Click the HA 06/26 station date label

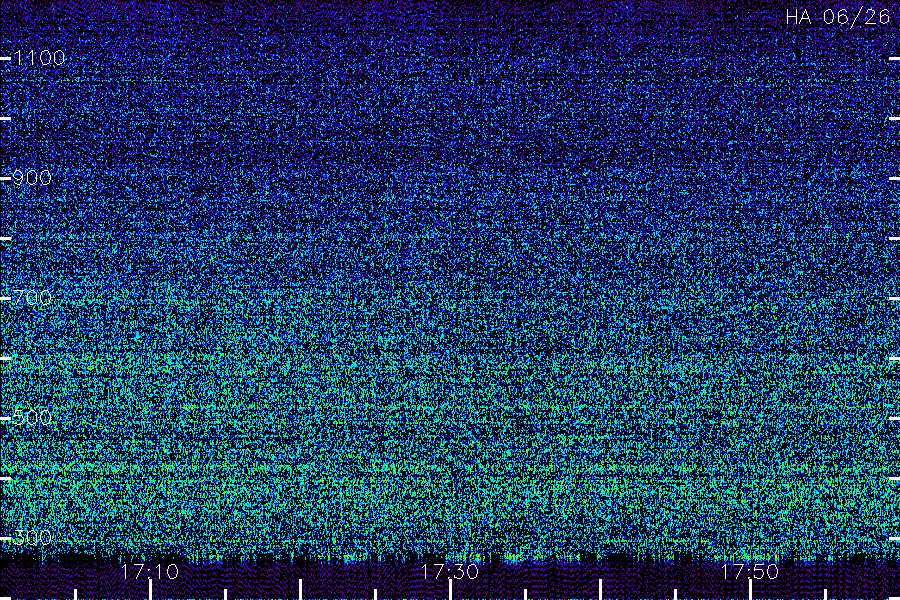tap(837, 17)
